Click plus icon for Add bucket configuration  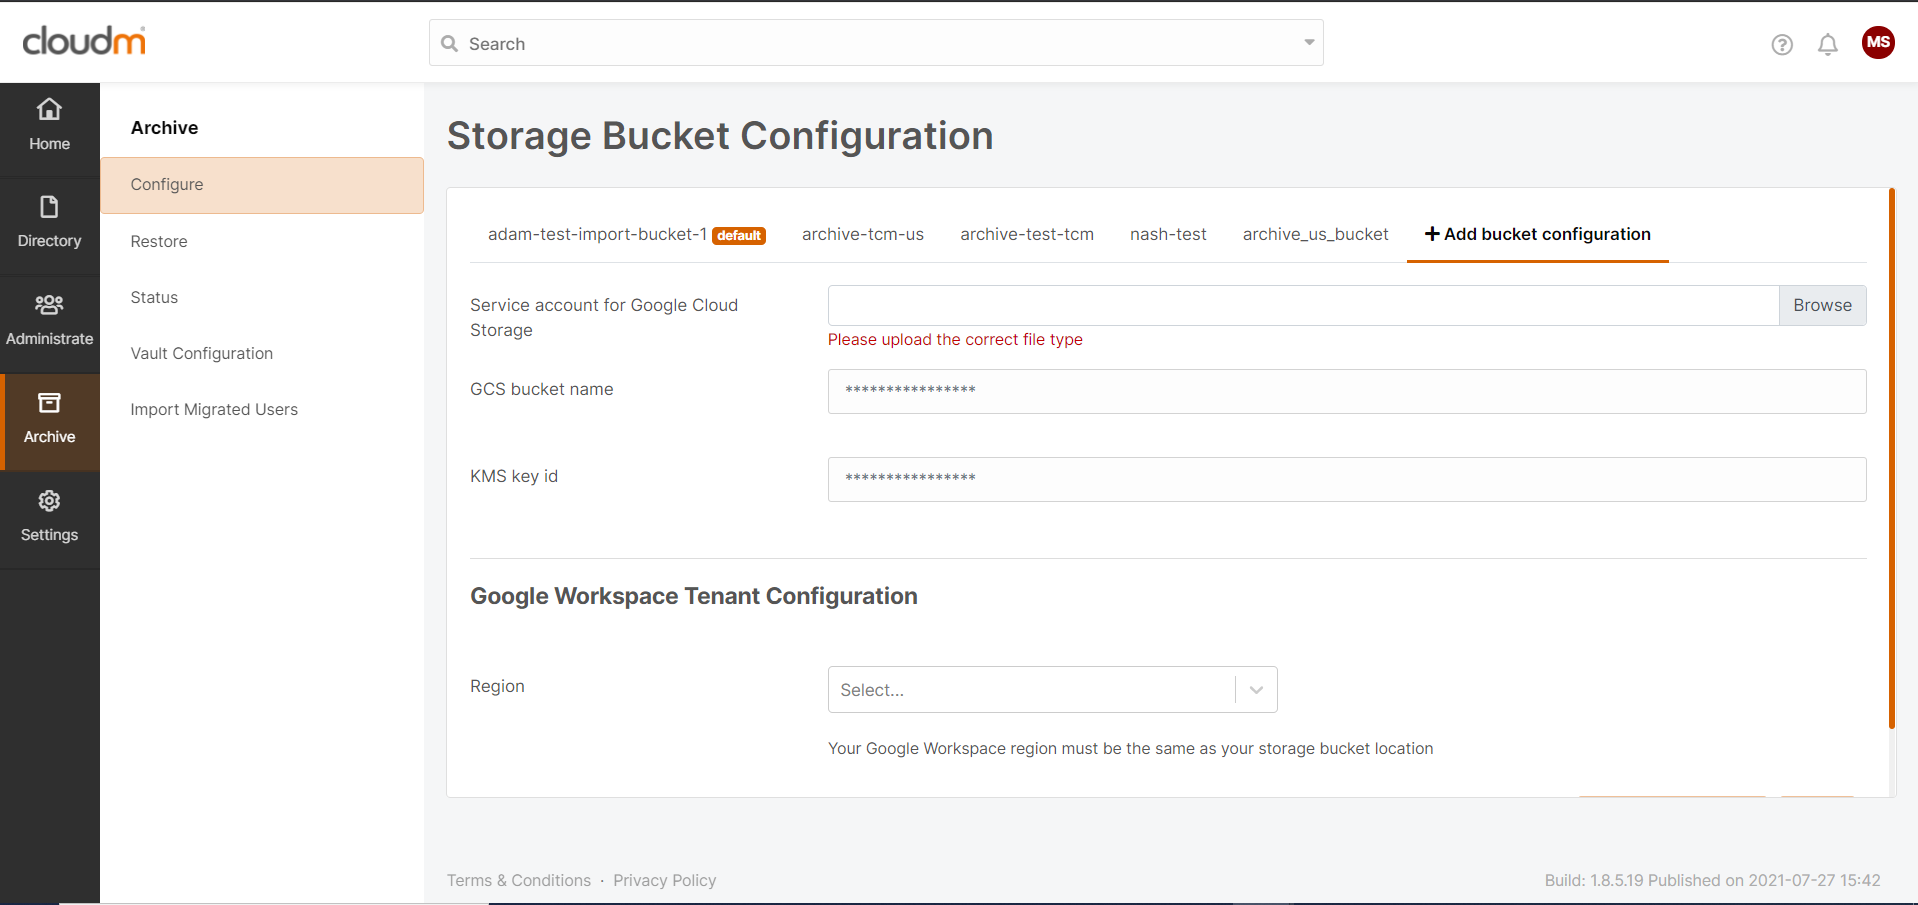[1432, 234]
